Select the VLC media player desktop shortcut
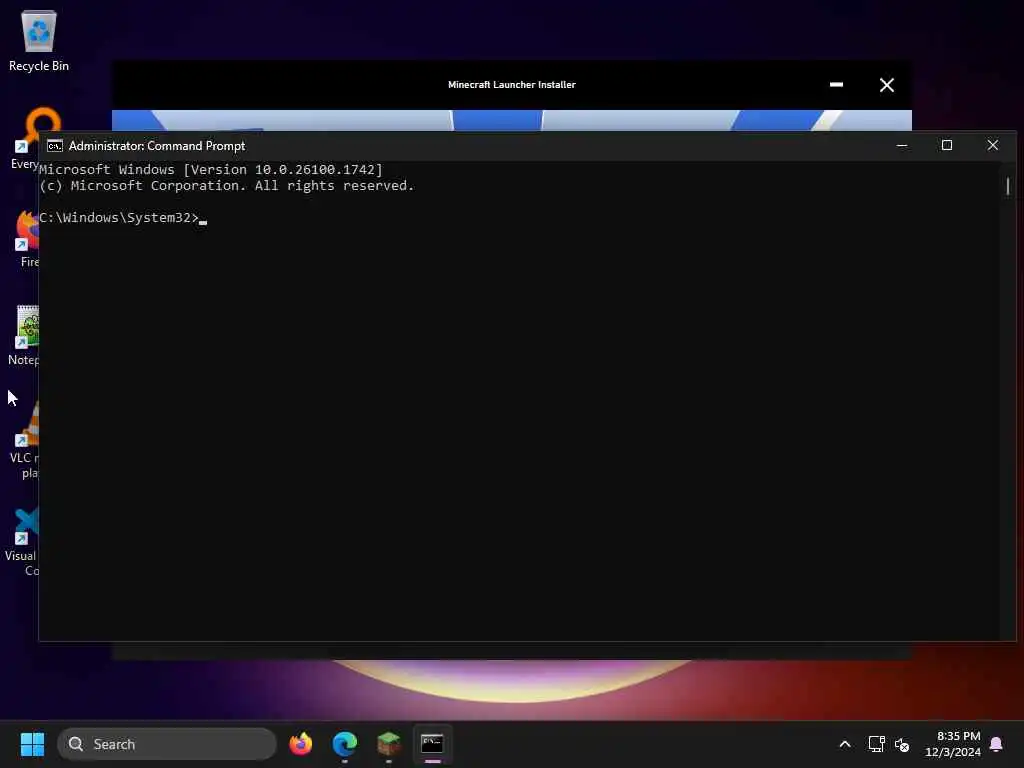 24,440
